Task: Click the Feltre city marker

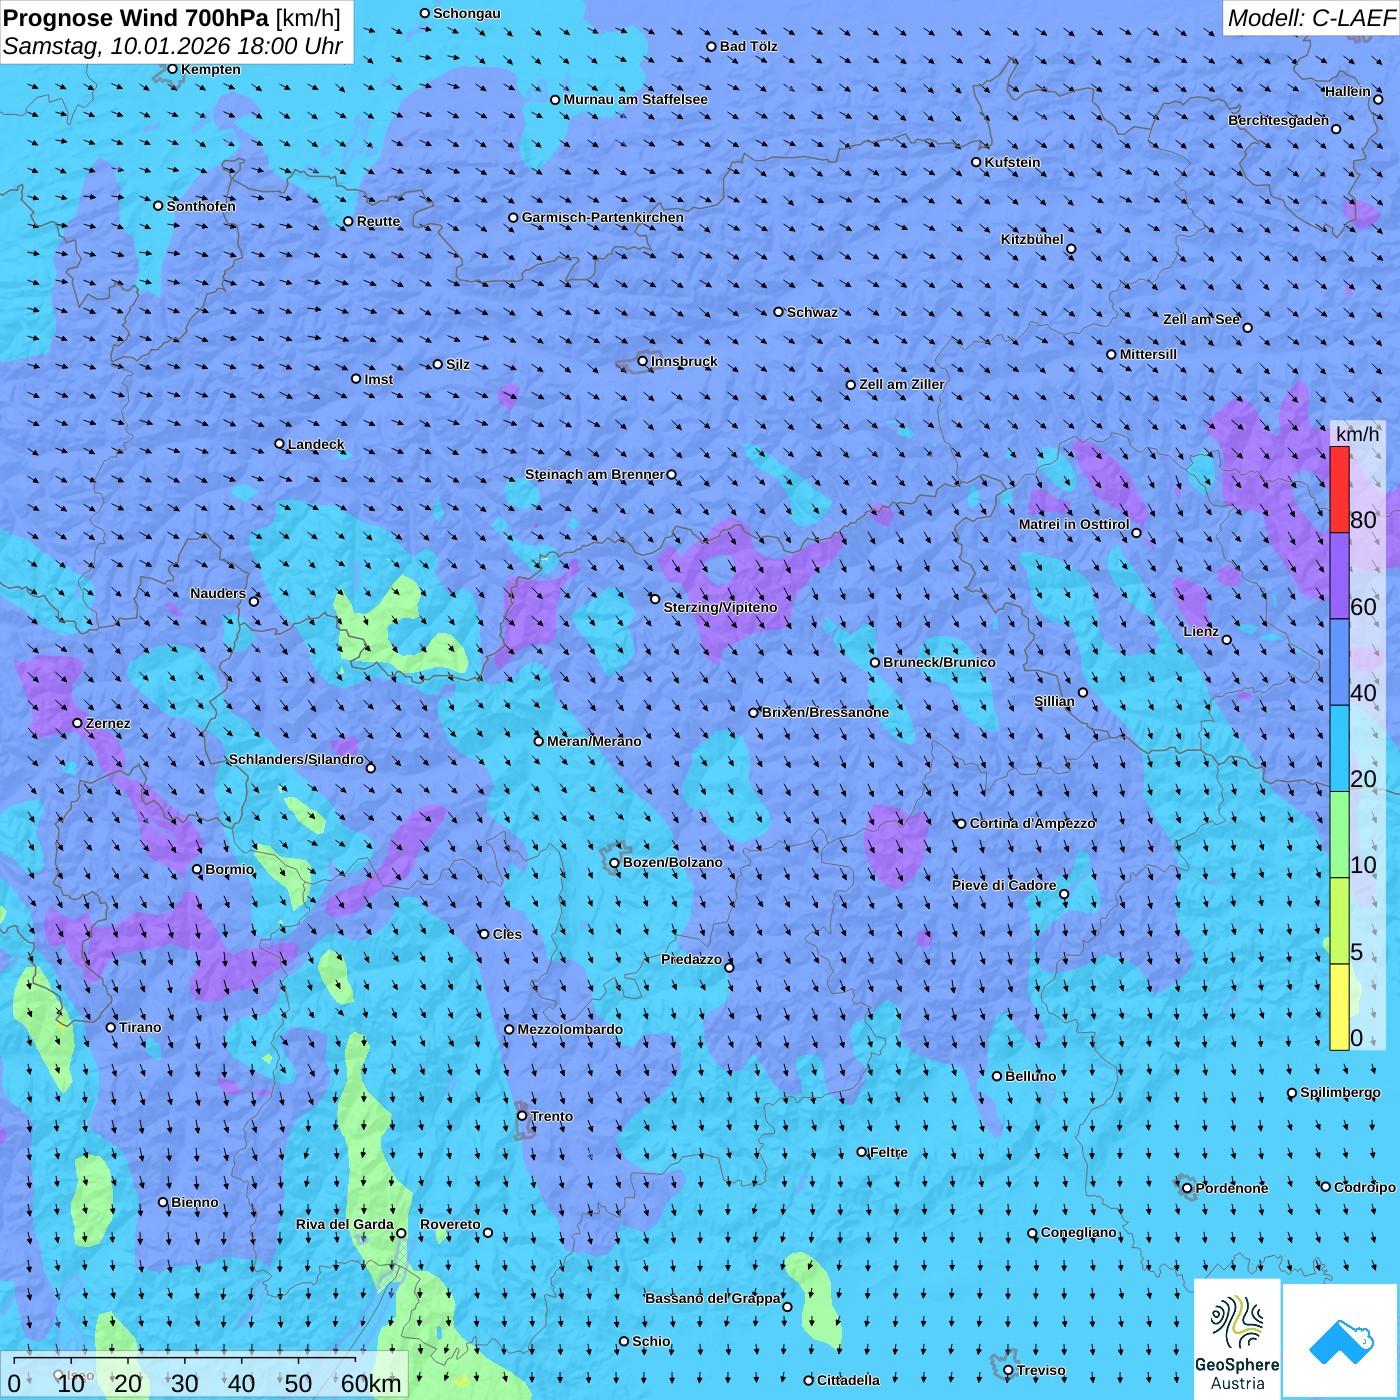Action: [x=862, y=1152]
